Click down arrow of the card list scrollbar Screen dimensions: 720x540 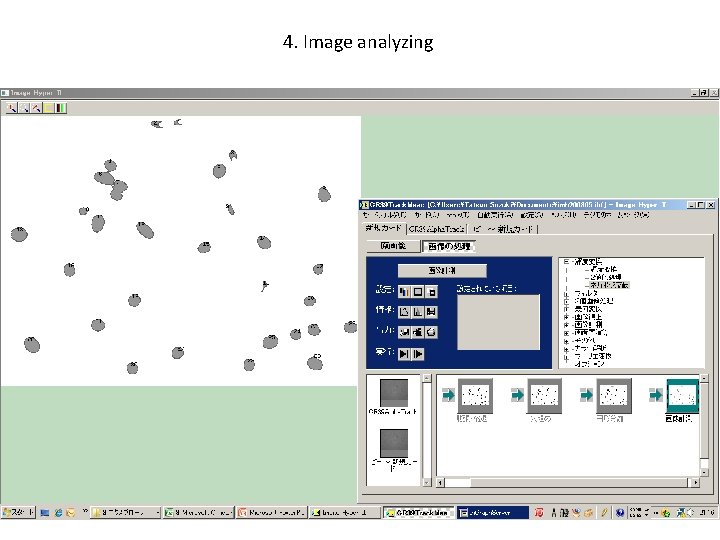pyautogui.click(x=427, y=482)
